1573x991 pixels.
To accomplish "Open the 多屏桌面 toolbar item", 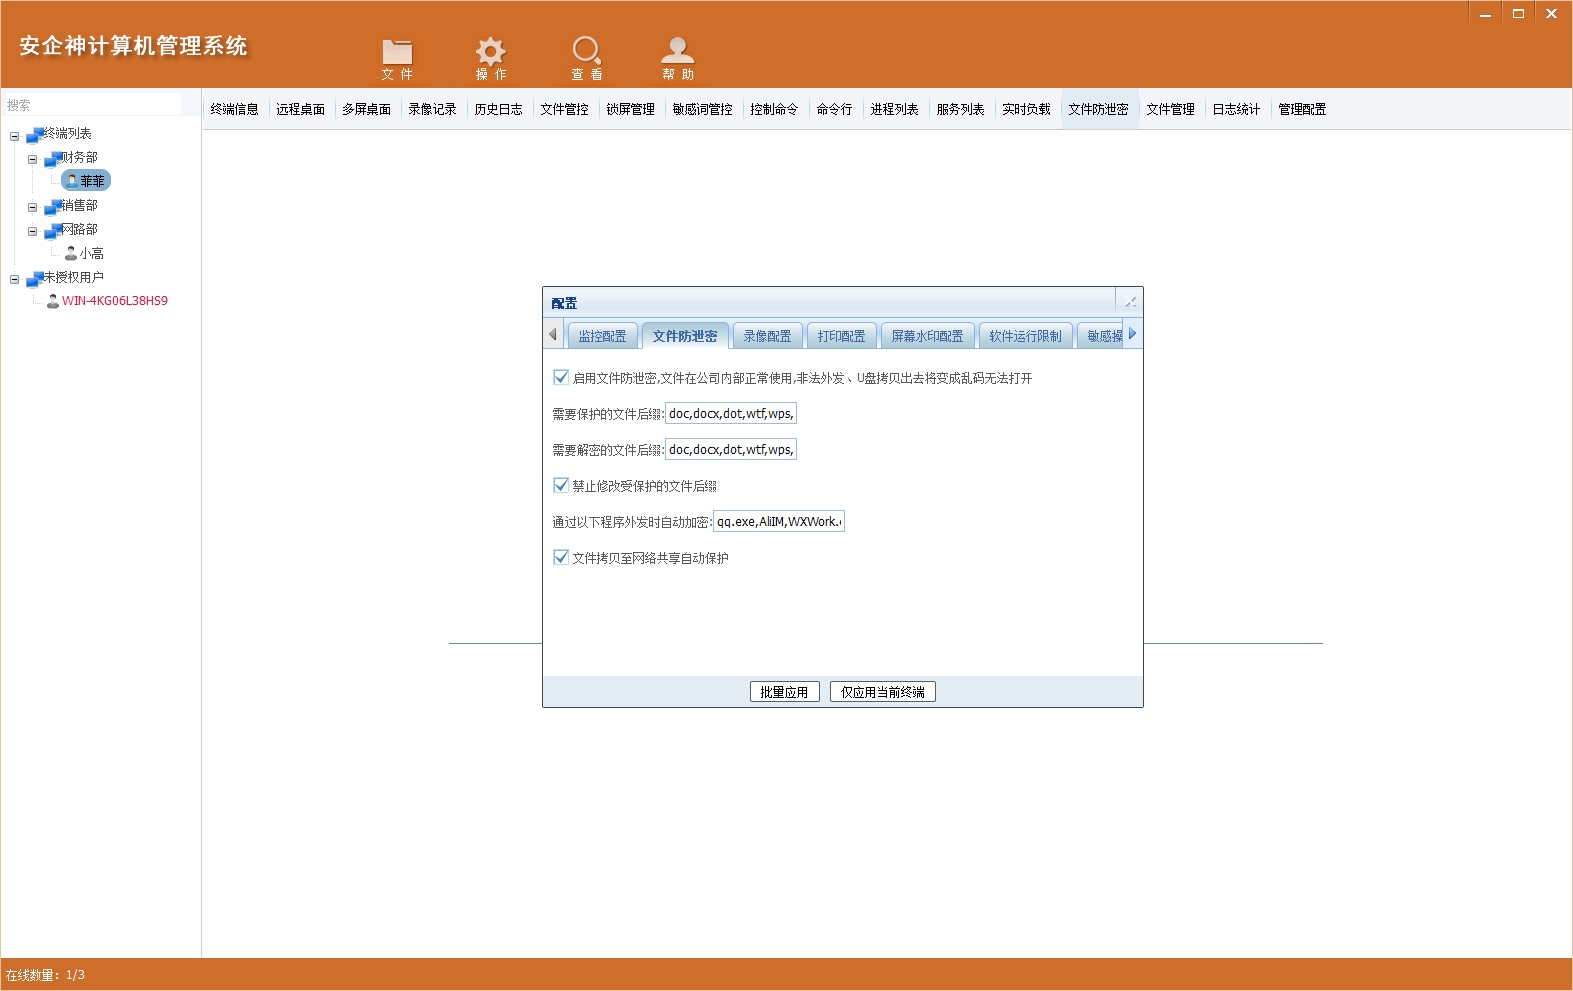I will (367, 109).
